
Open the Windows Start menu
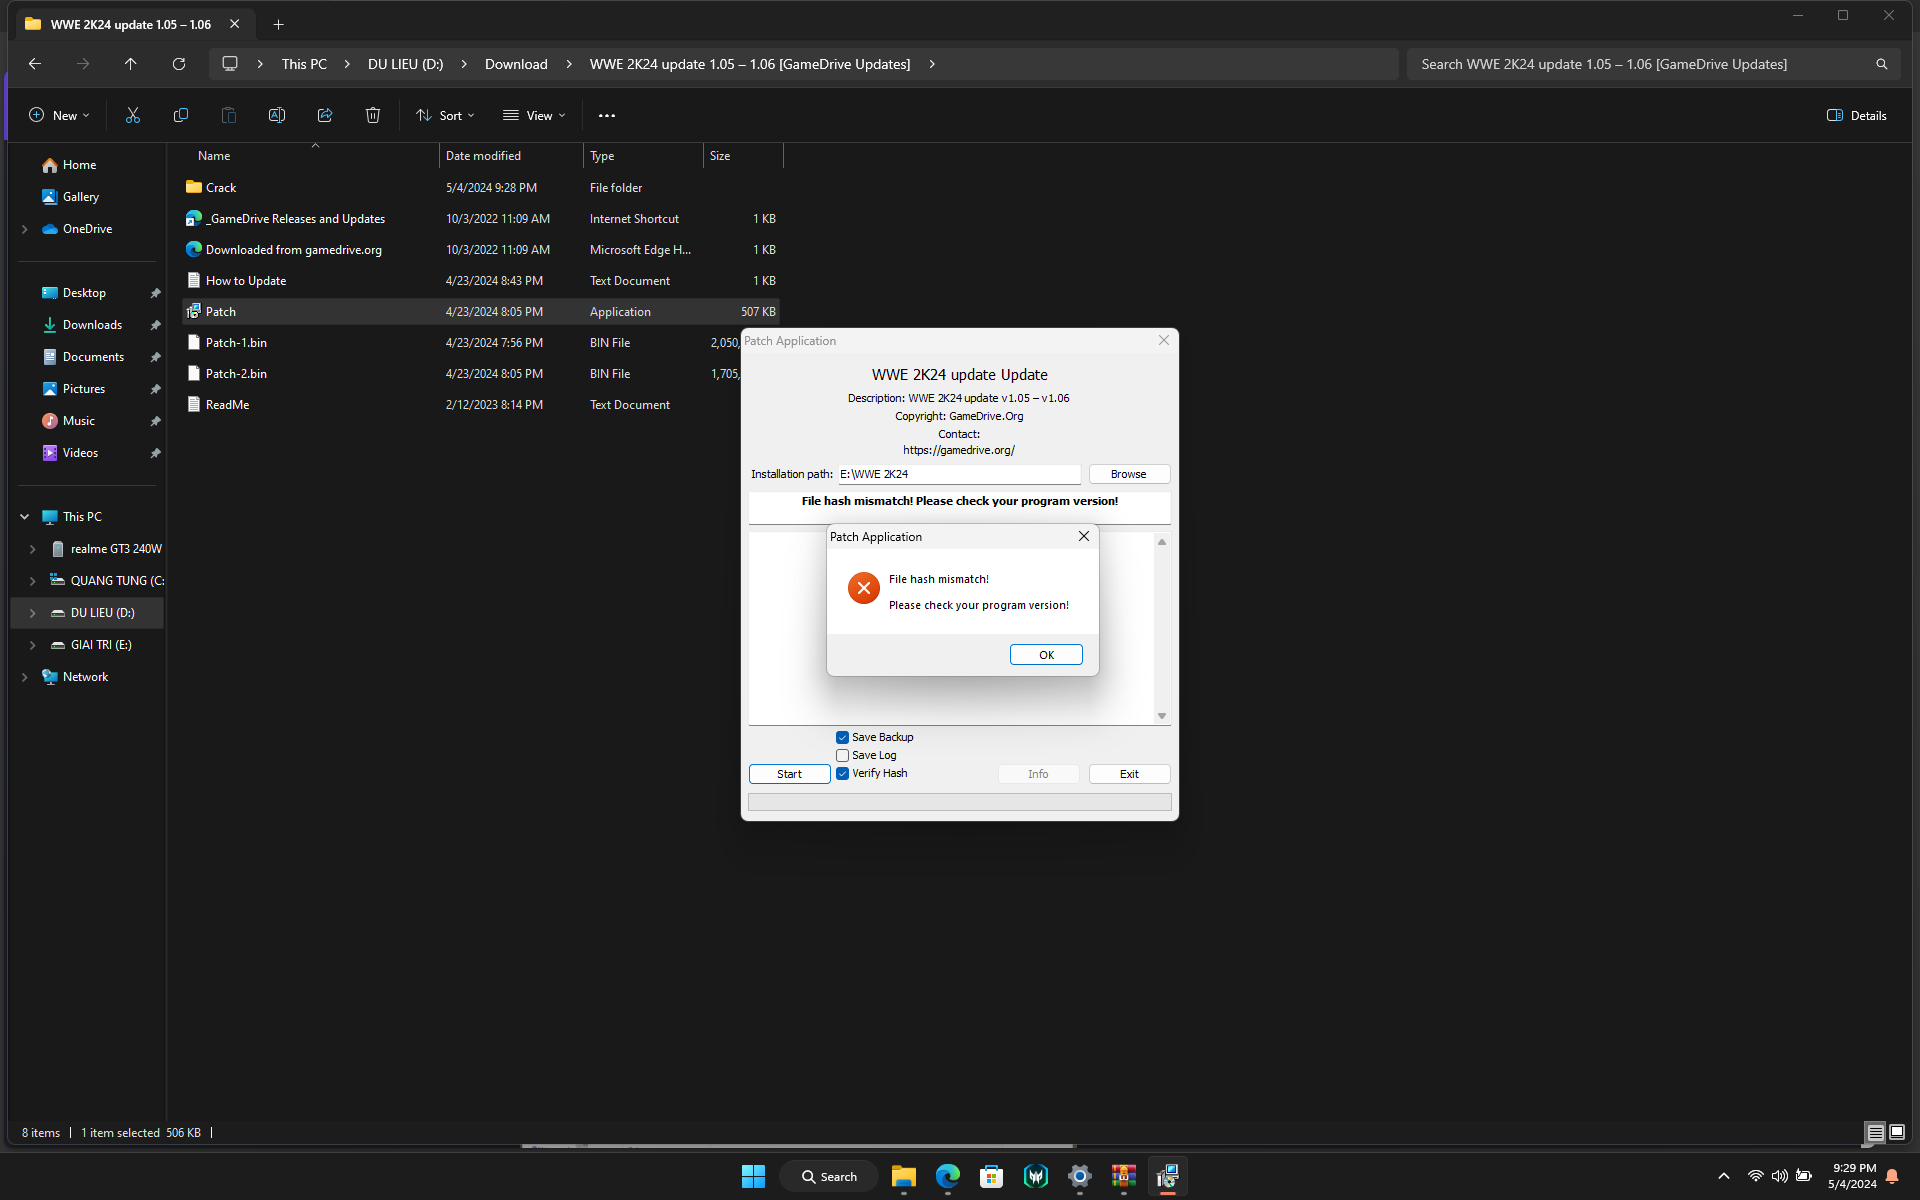(x=753, y=1176)
